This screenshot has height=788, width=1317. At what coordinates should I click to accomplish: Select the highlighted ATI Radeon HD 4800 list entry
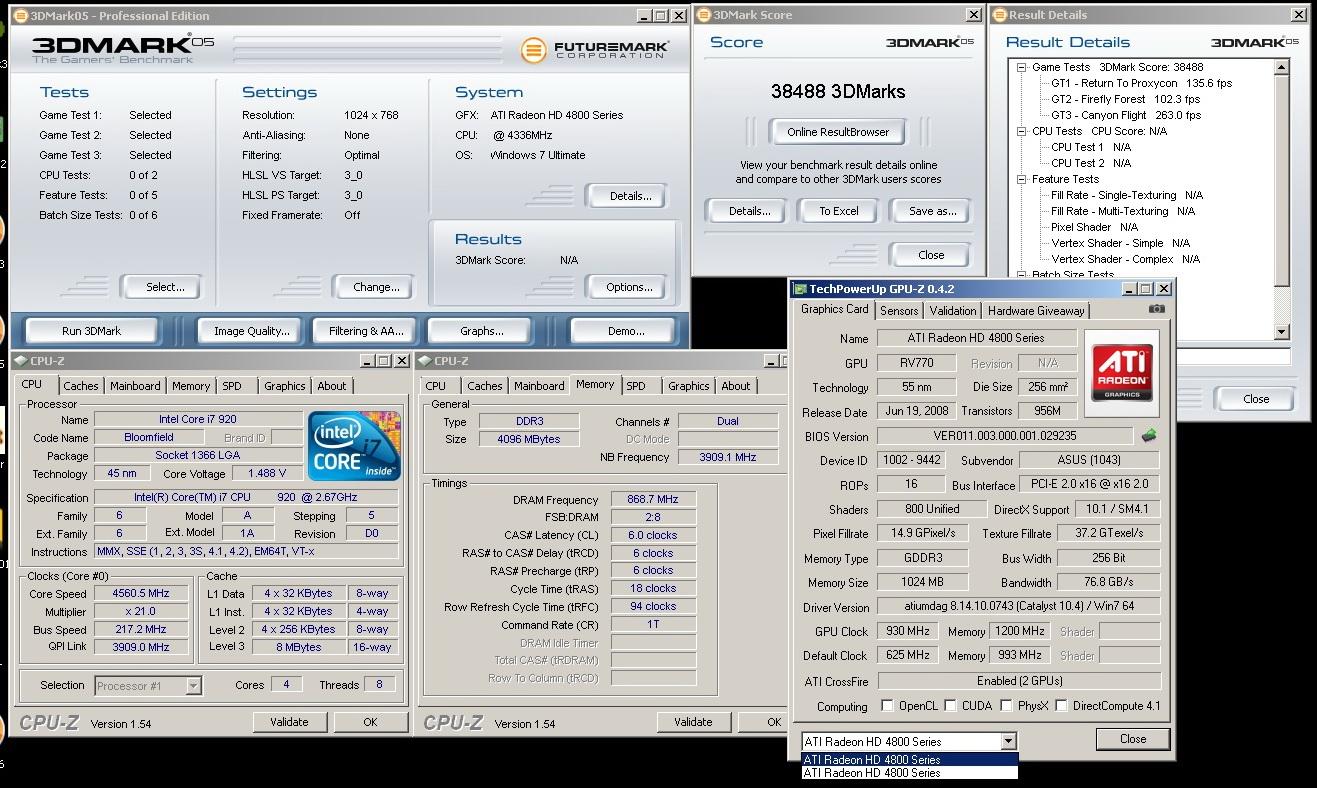point(910,759)
